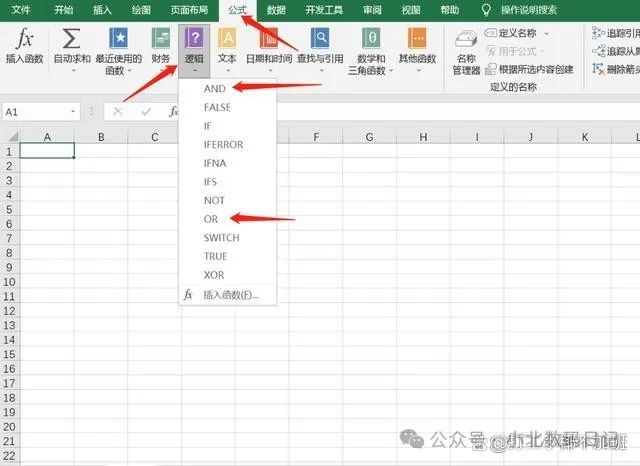The image size is (640, 466).
Task: Switch to the Page Layout (页面布局) tab
Action: coord(189,10)
